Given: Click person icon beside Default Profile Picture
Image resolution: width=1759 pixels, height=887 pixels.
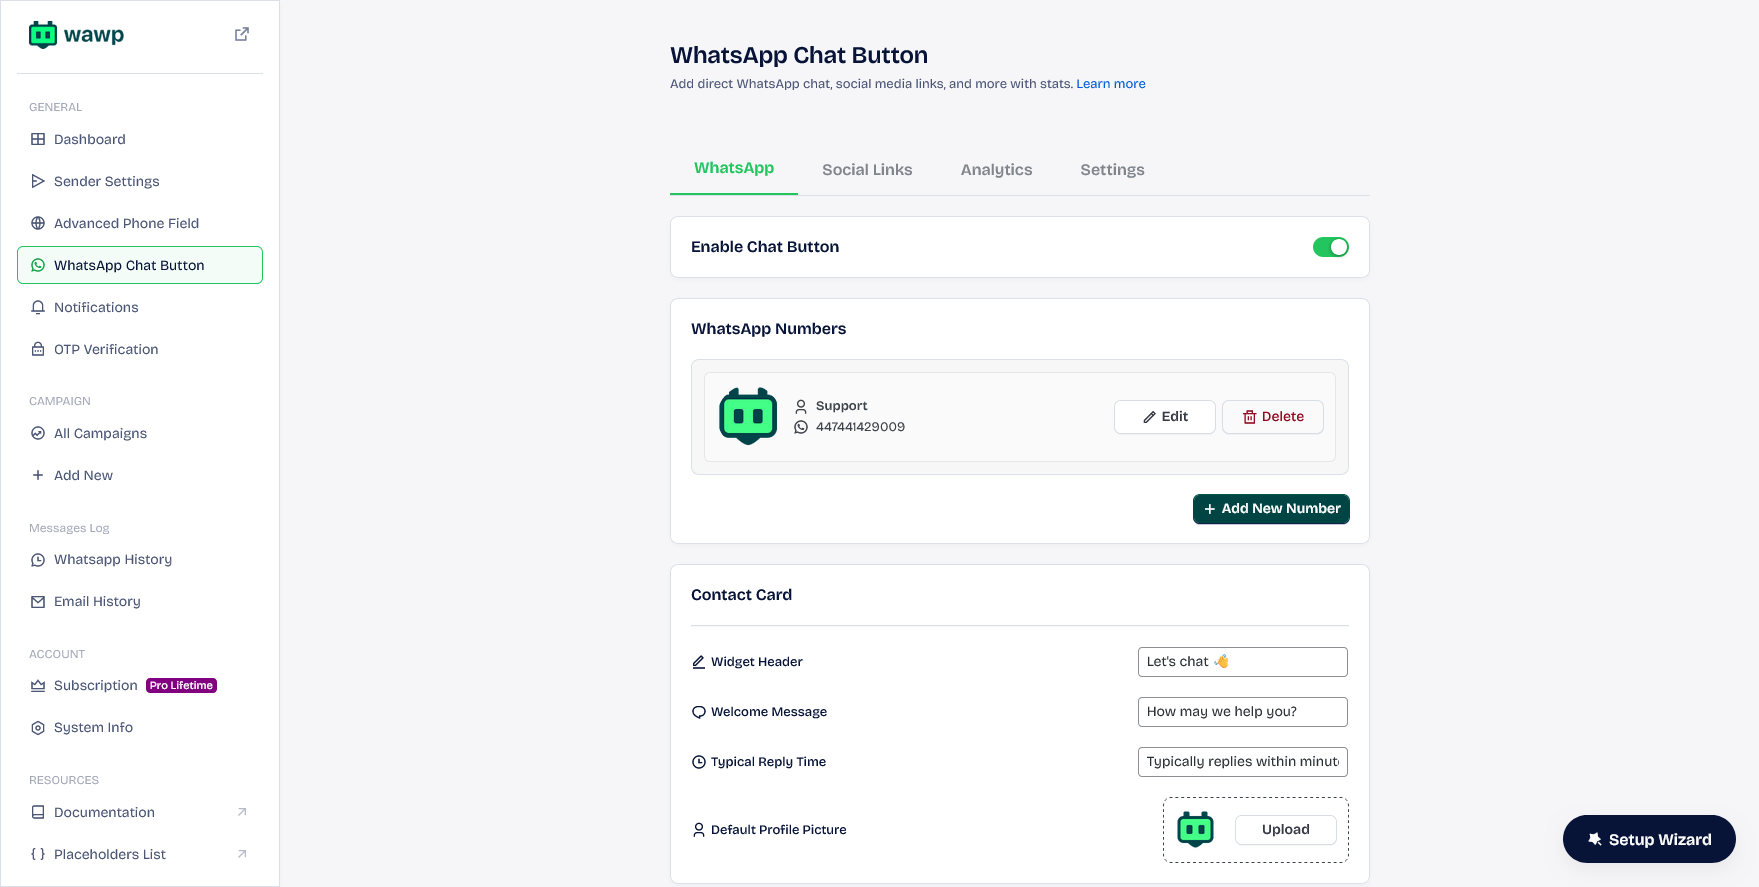Looking at the screenshot, I should (699, 830).
